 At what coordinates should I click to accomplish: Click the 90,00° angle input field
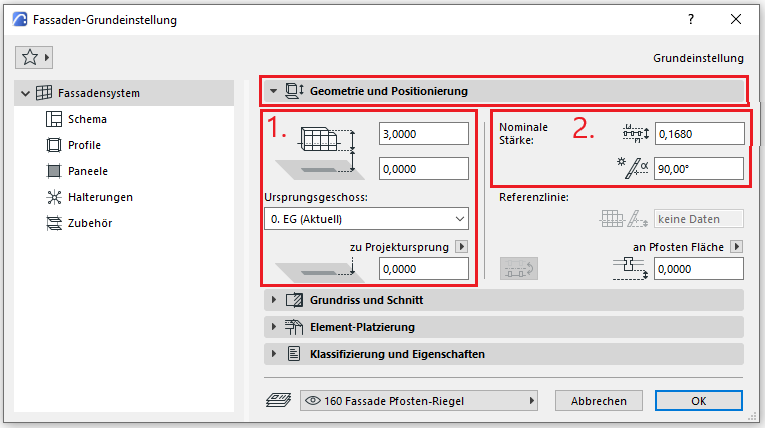(x=699, y=168)
